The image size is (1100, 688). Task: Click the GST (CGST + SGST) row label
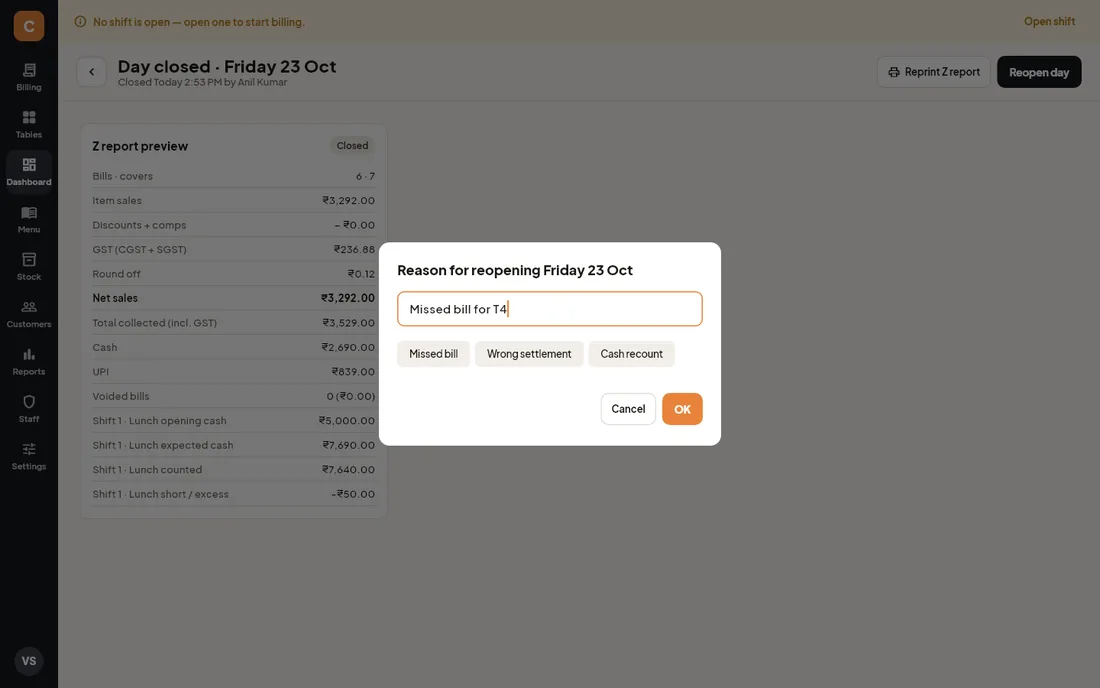pyautogui.click(x=140, y=250)
